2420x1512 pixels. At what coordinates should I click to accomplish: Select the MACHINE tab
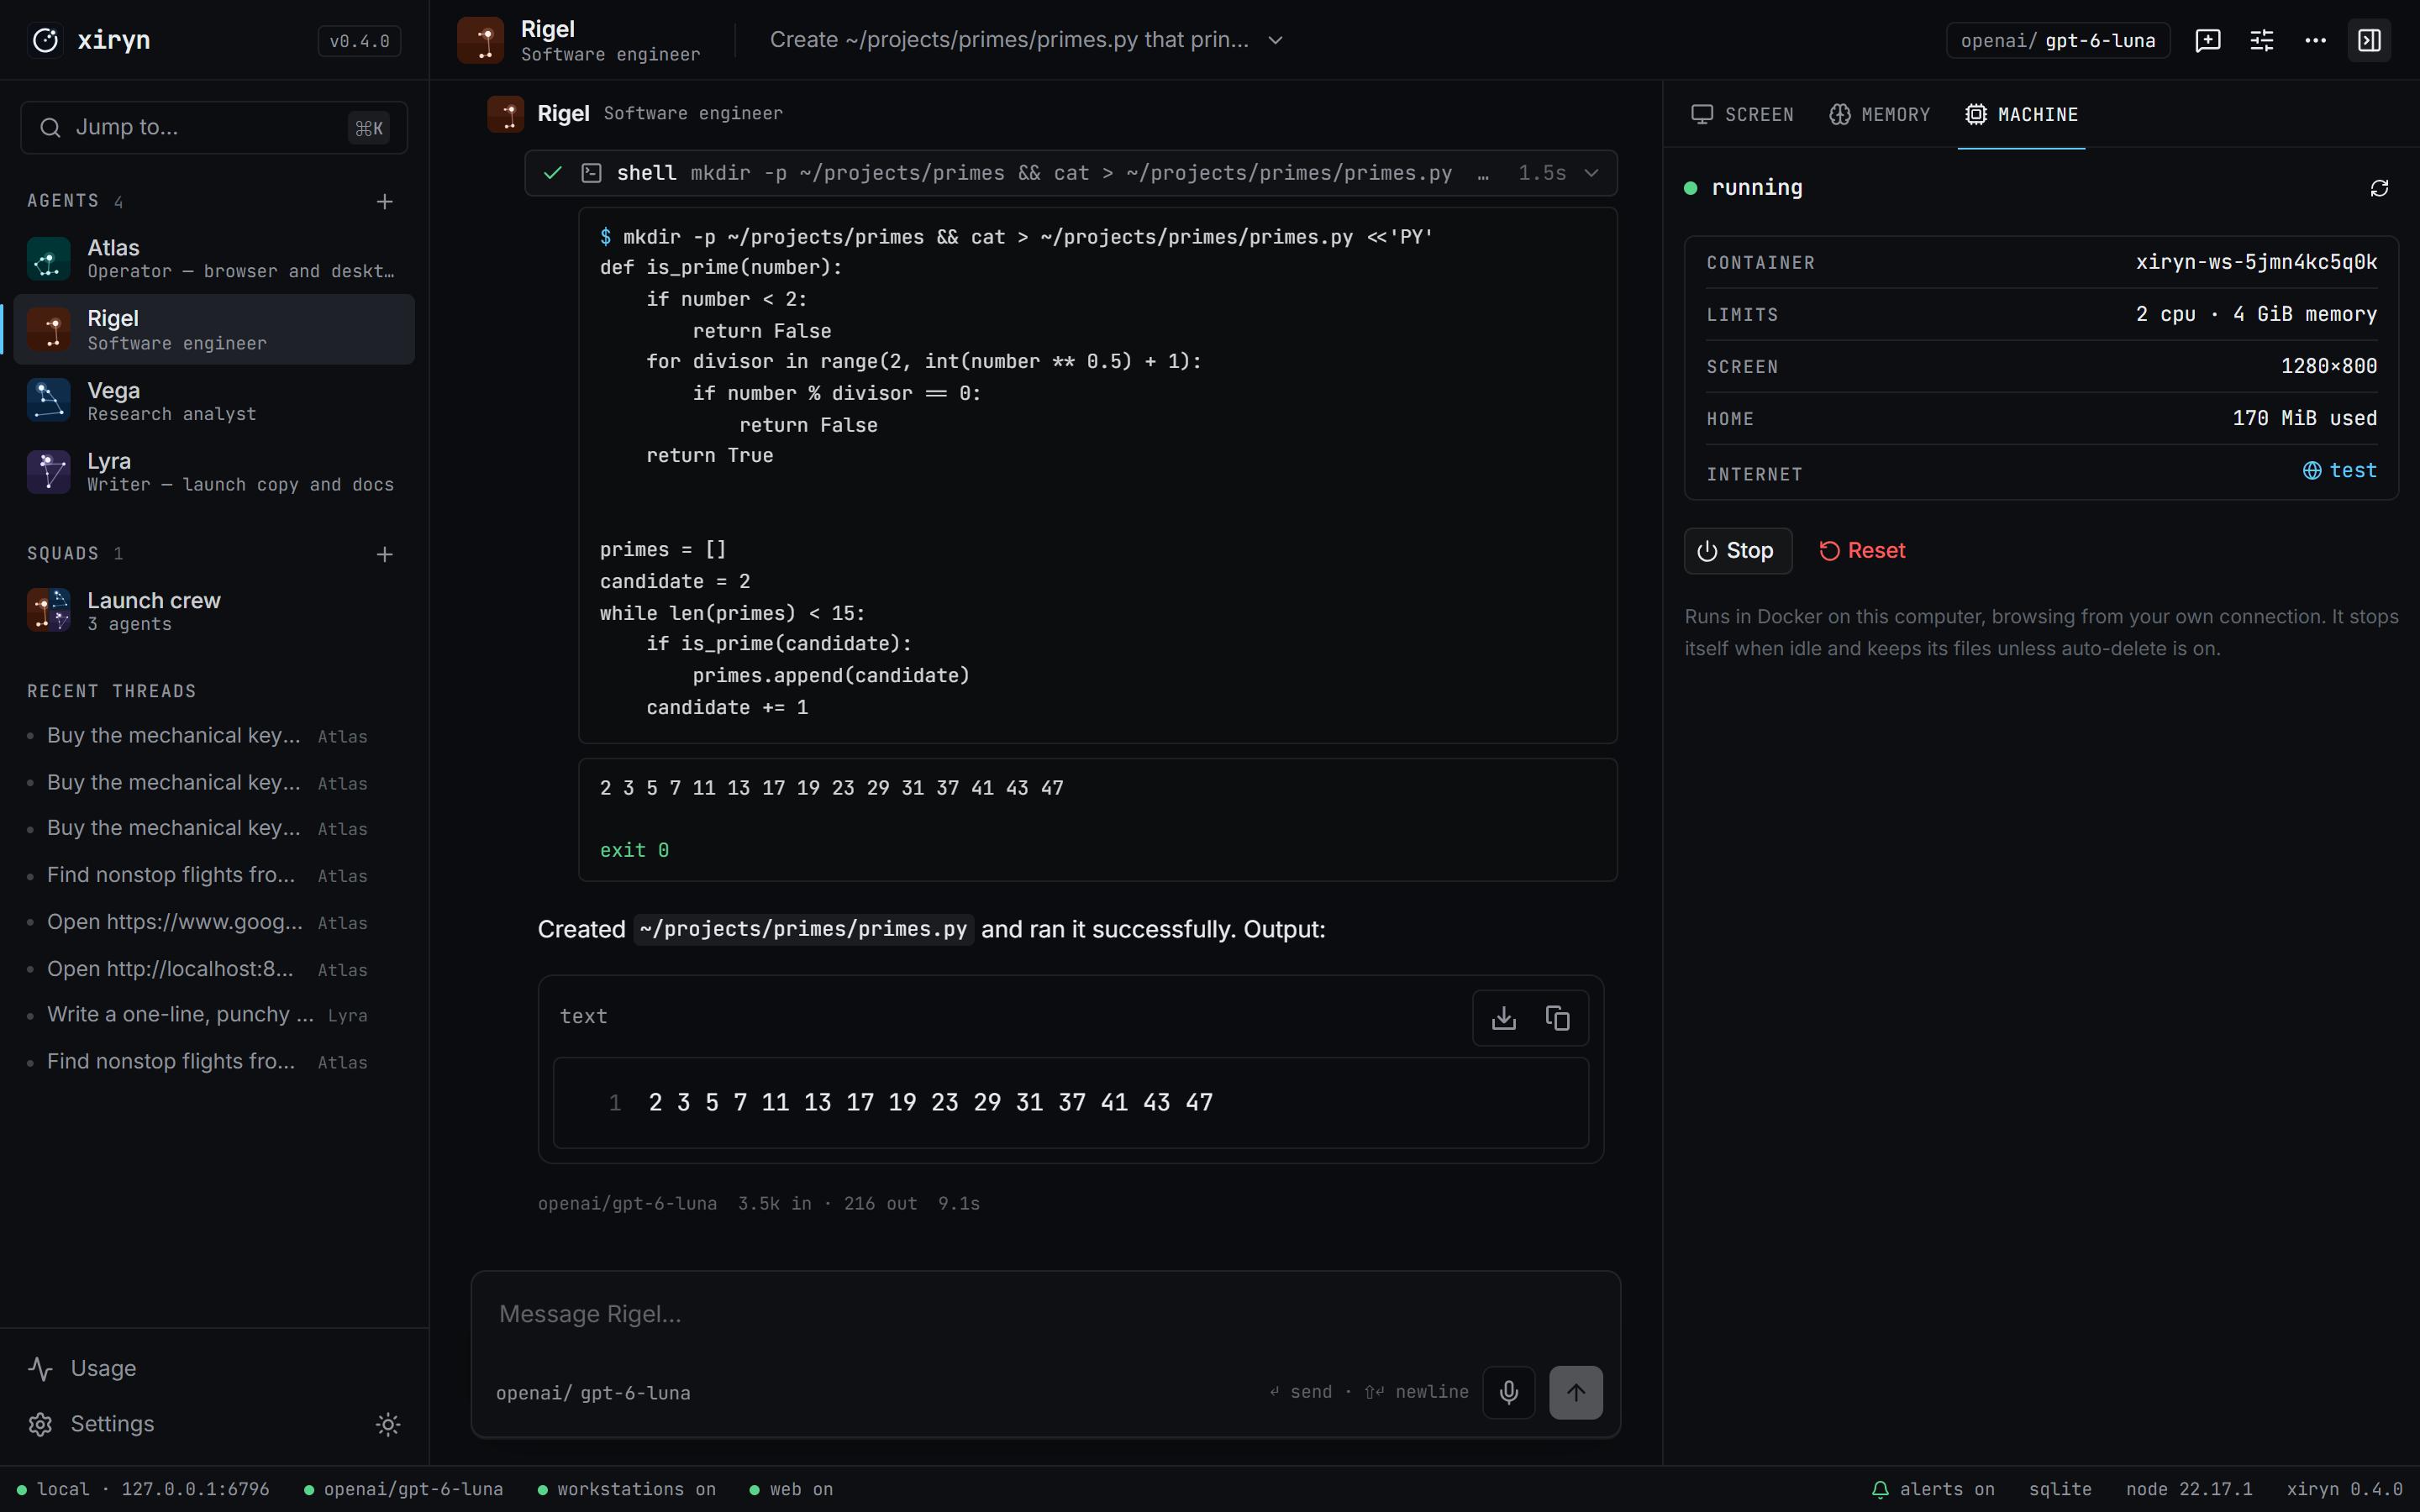point(2021,115)
